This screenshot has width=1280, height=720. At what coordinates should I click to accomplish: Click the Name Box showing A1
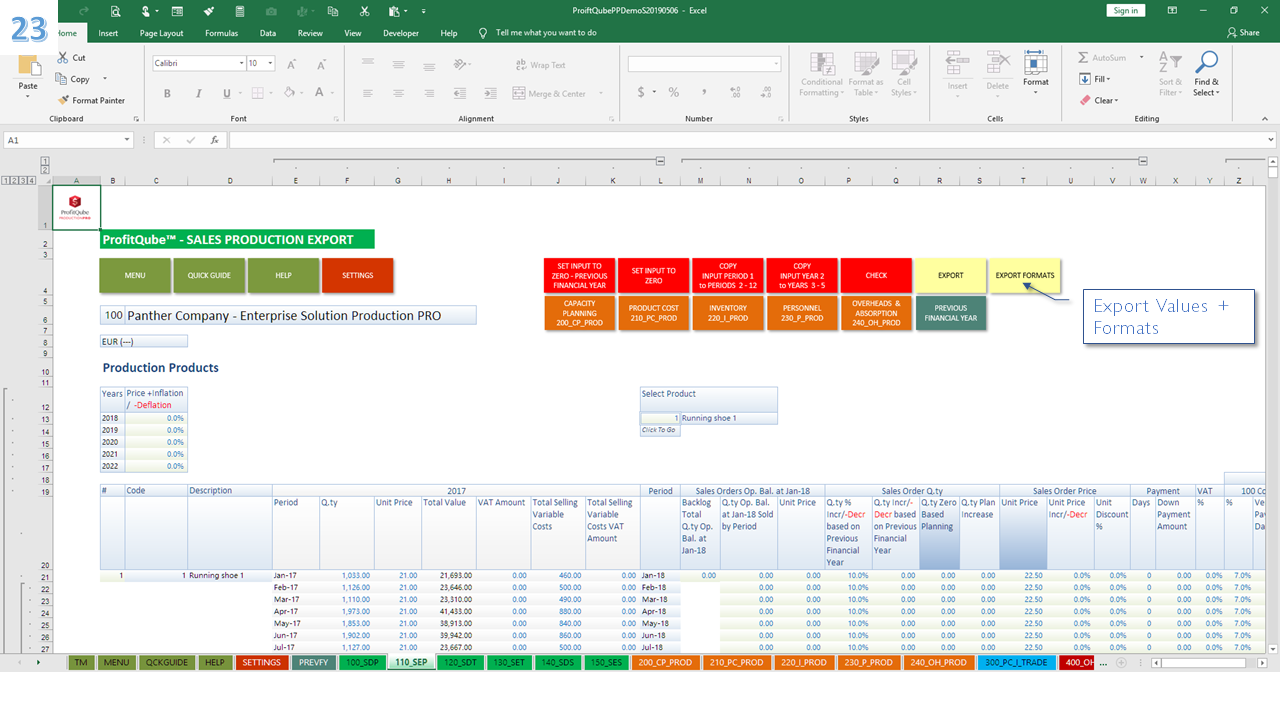click(x=68, y=140)
